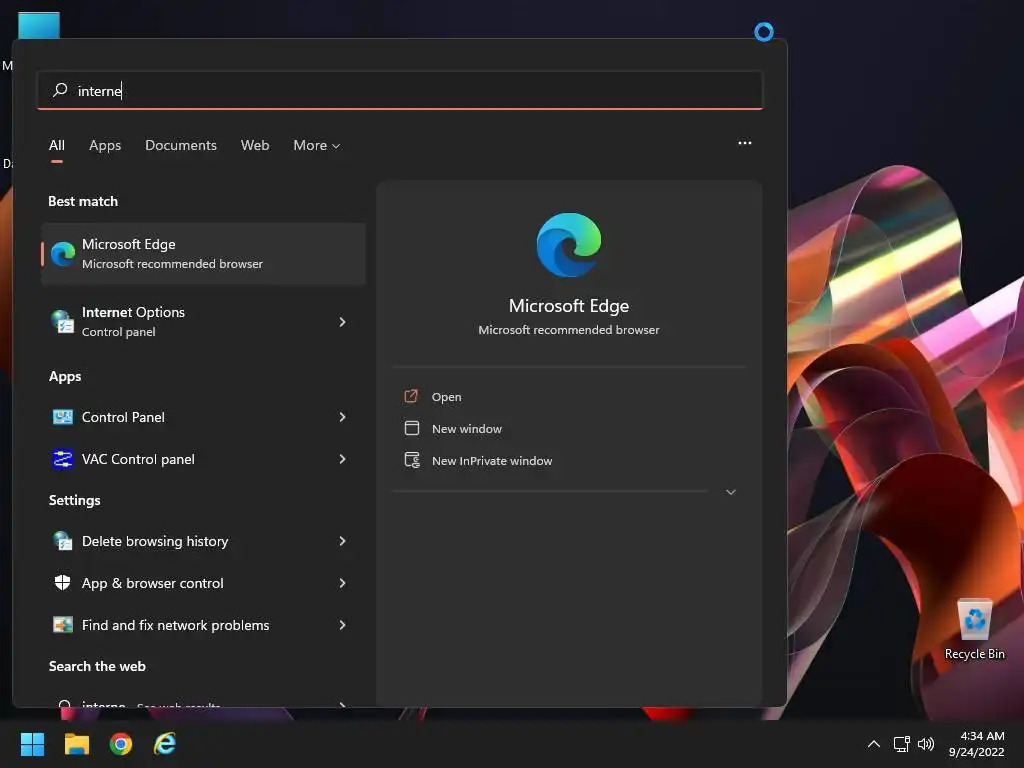
Task: Switch to the Apps search tab
Action: (105, 145)
